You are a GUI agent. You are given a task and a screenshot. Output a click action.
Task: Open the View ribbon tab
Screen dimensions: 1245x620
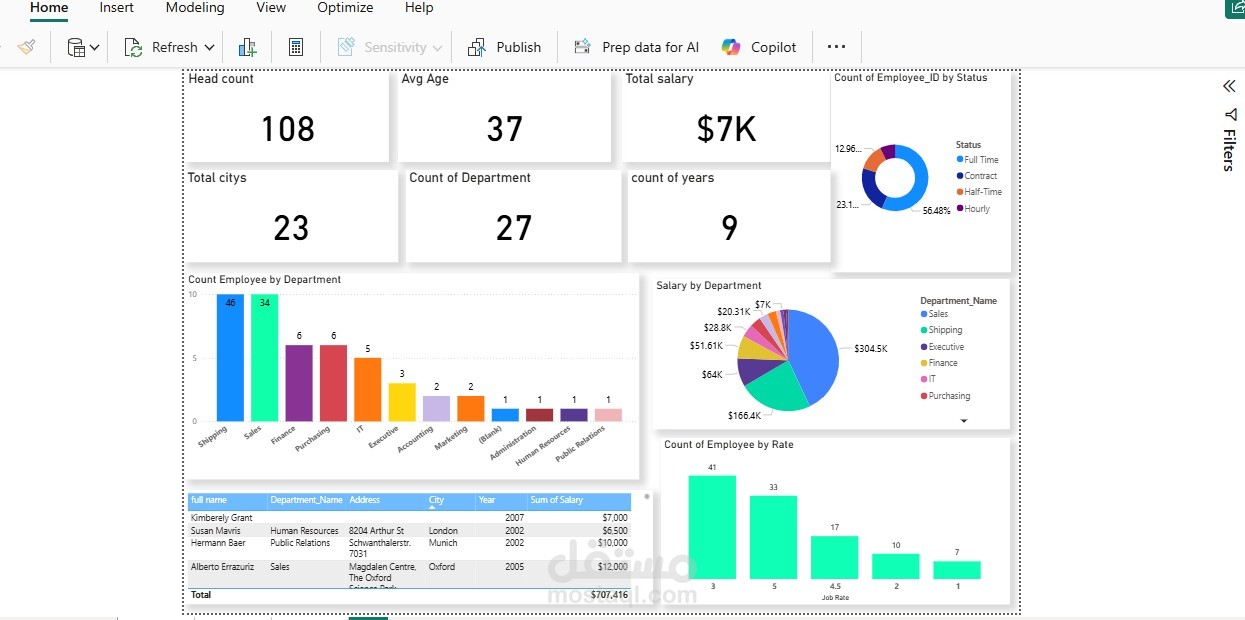pos(271,8)
